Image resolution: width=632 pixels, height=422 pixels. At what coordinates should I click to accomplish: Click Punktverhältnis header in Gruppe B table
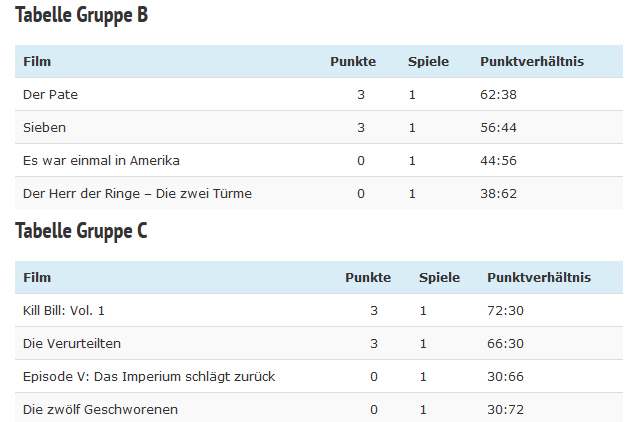(x=532, y=62)
